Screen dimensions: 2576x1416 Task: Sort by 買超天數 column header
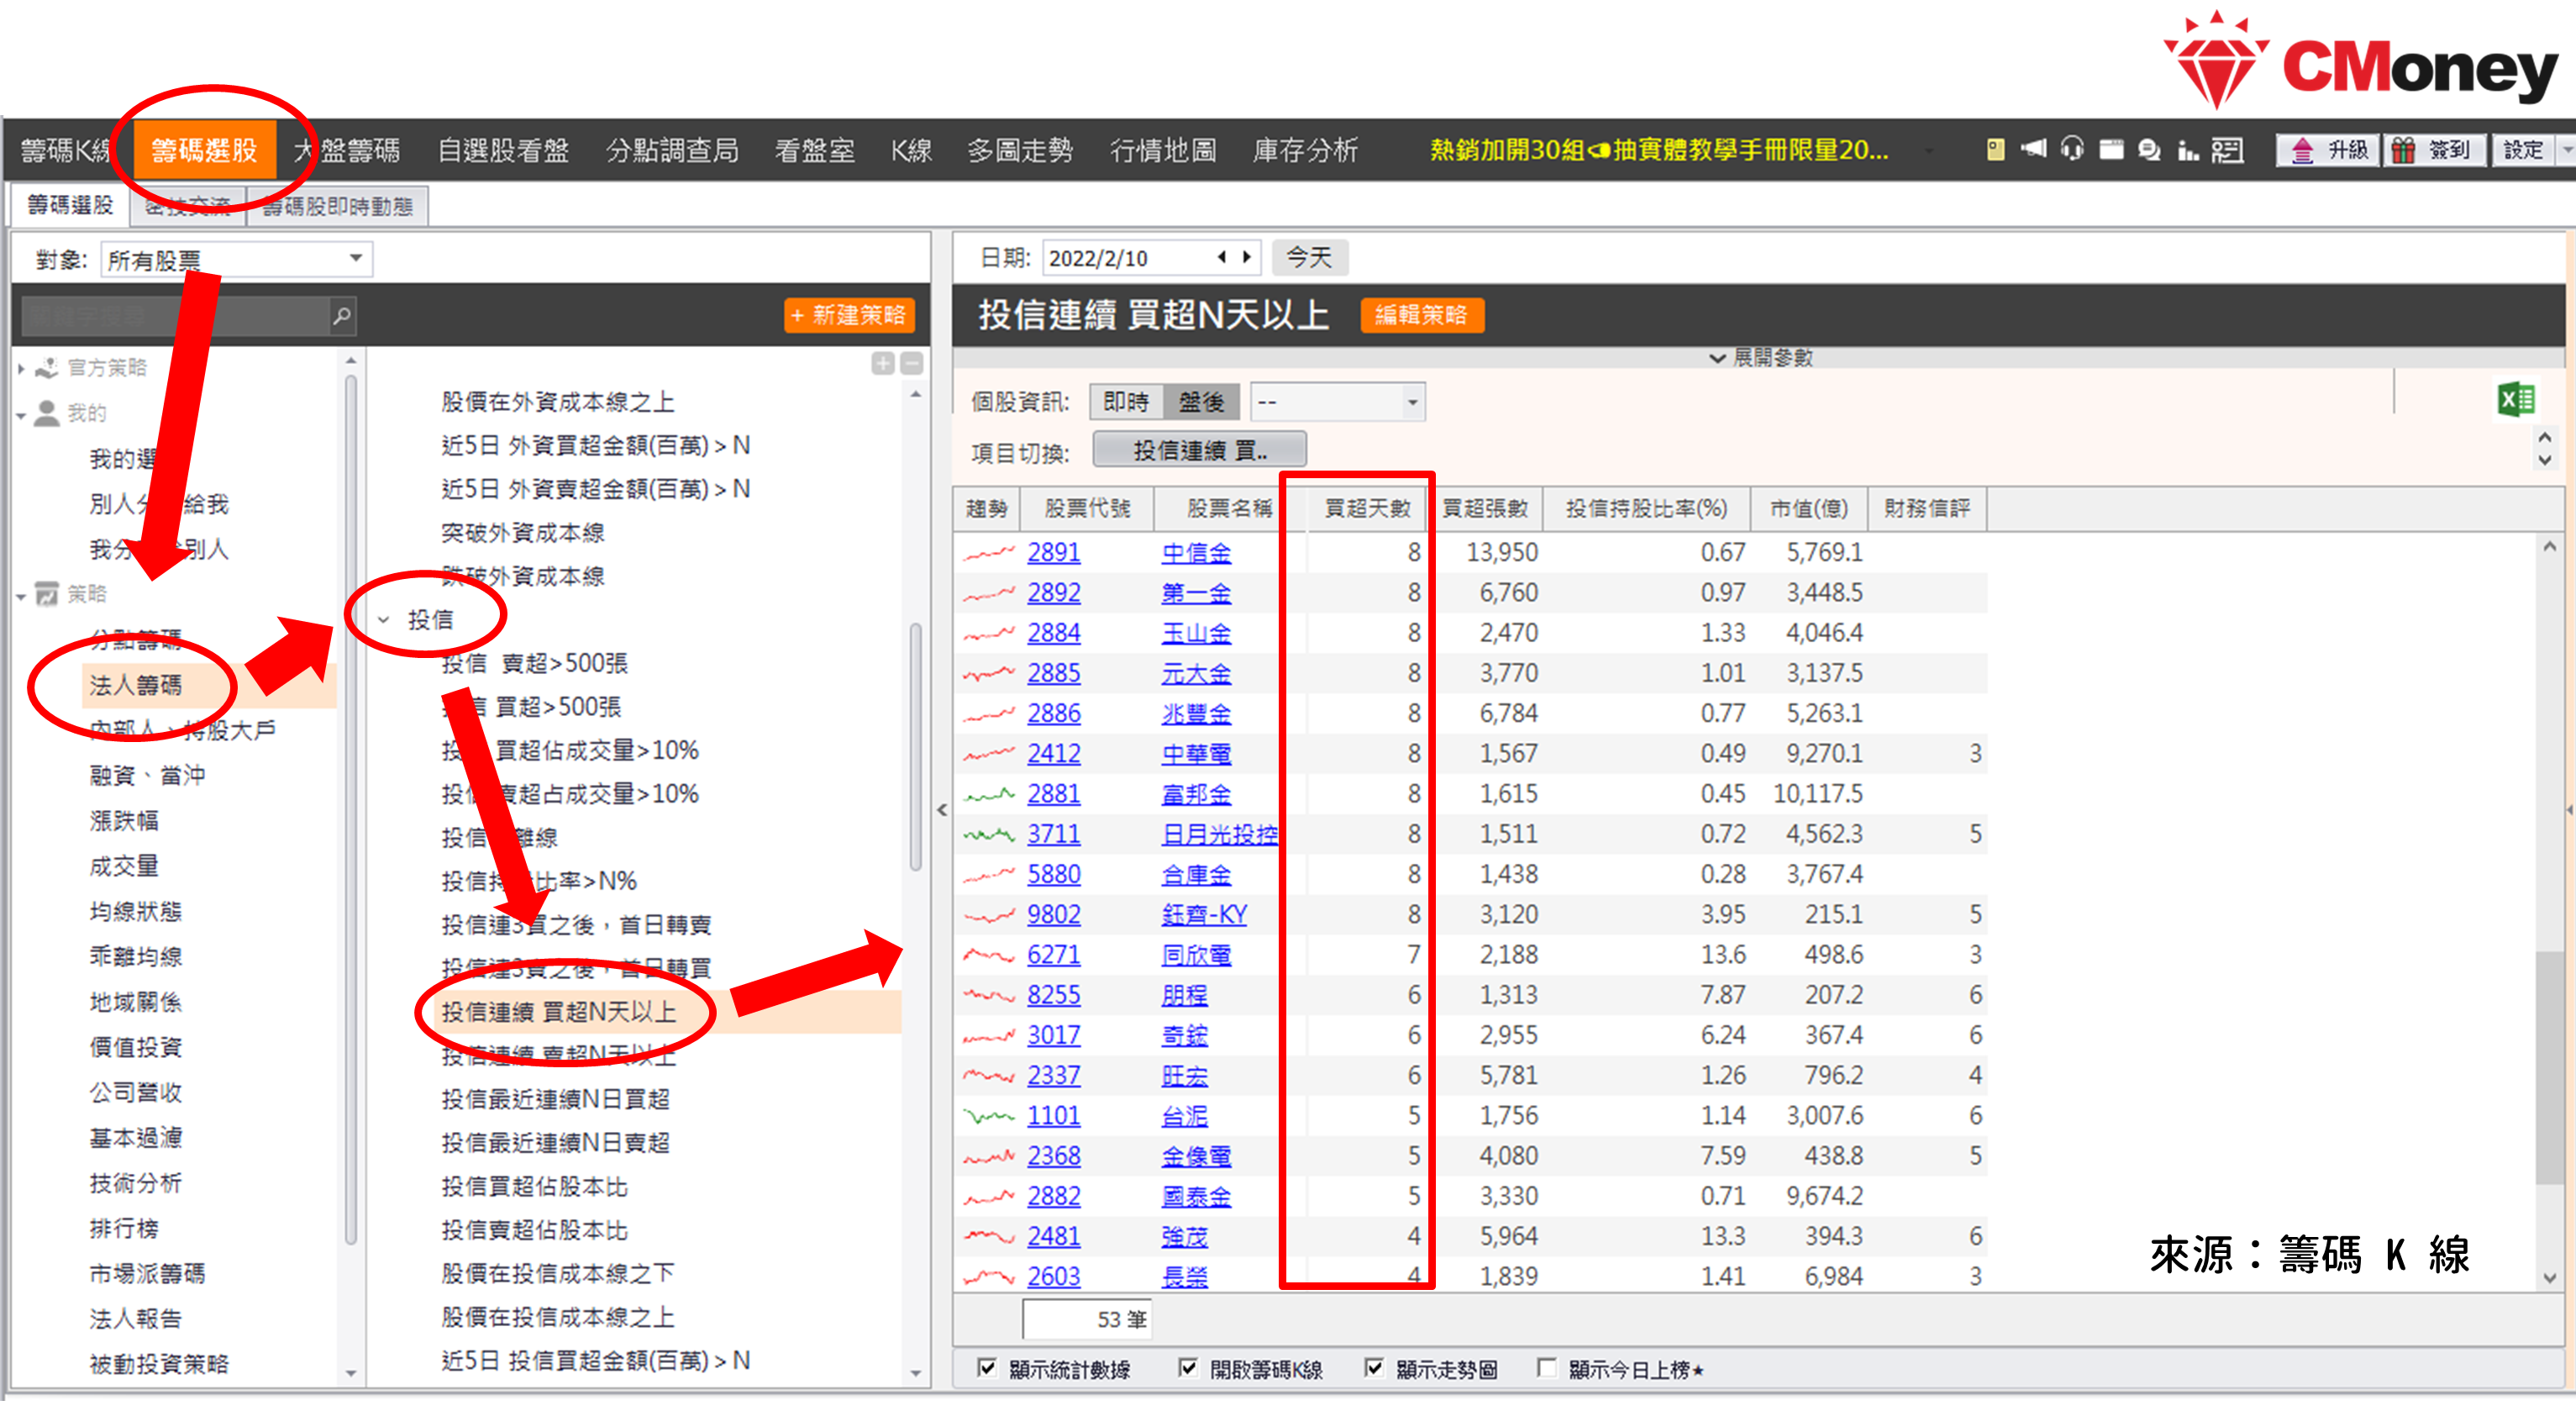pyautogui.click(x=1367, y=508)
